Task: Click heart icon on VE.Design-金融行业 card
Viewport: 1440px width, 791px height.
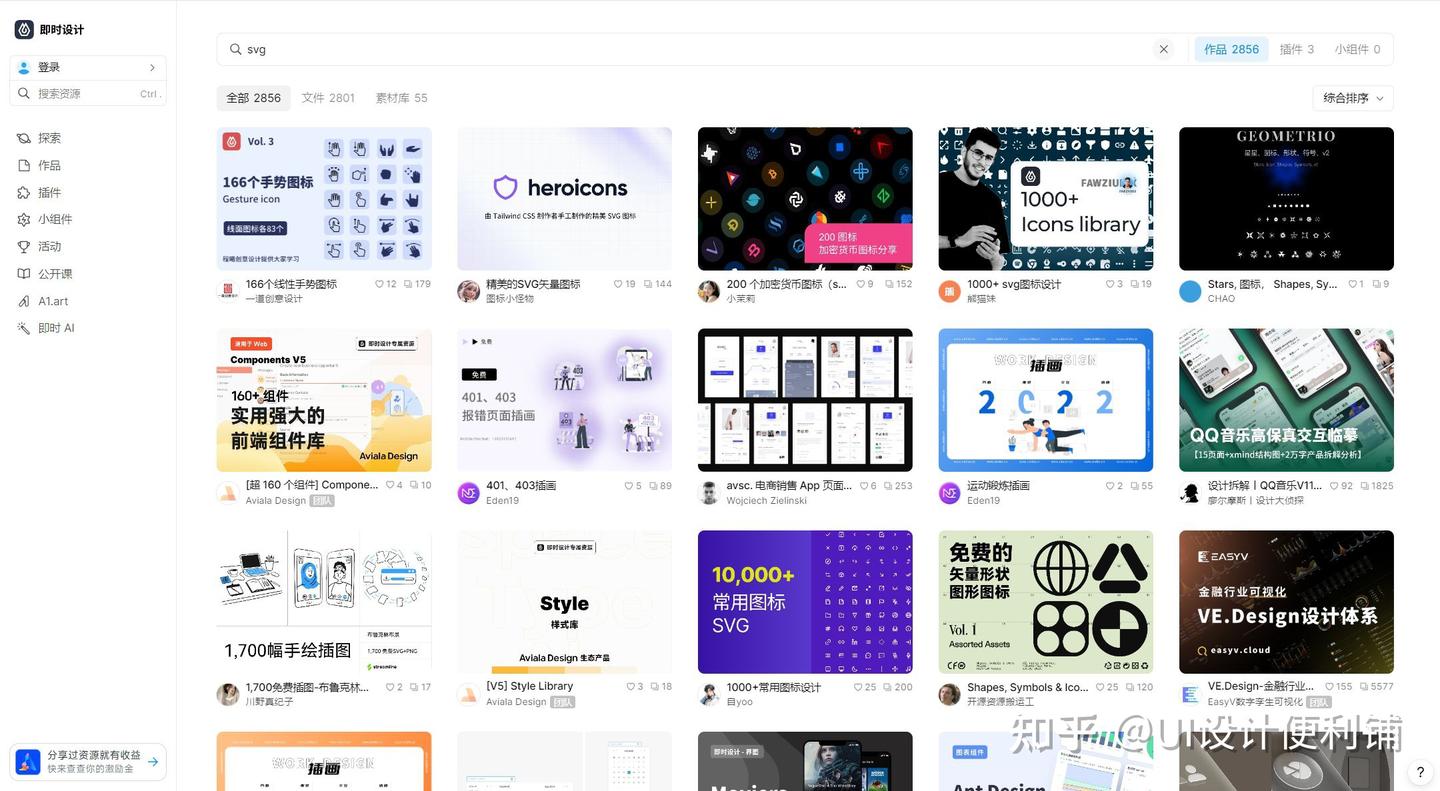Action: tap(1329, 687)
